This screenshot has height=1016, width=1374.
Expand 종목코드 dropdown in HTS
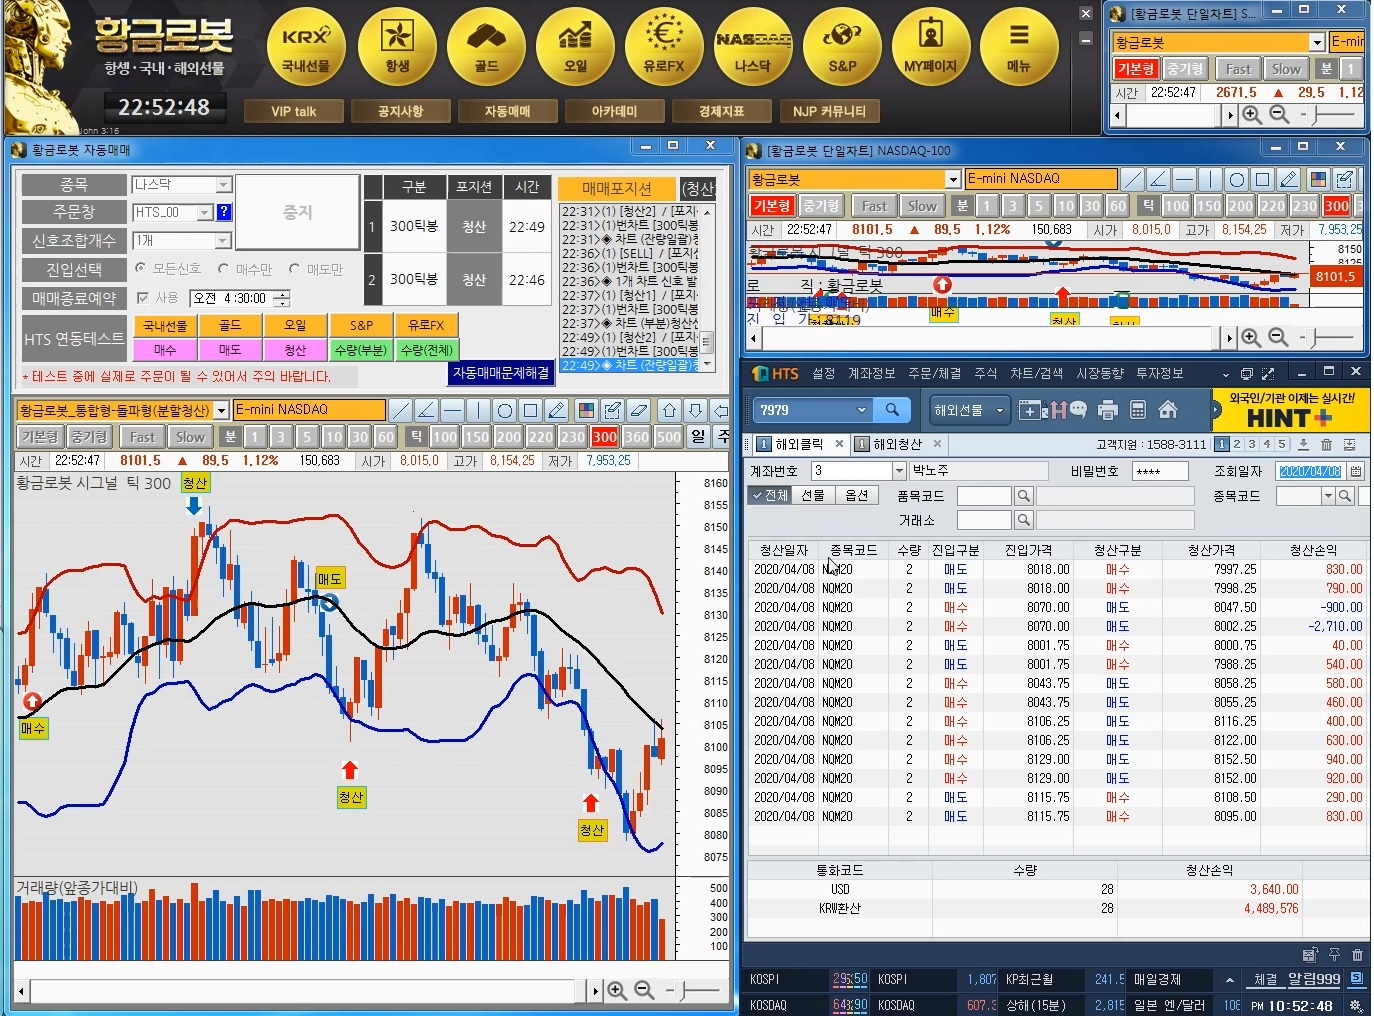(1328, 496)
